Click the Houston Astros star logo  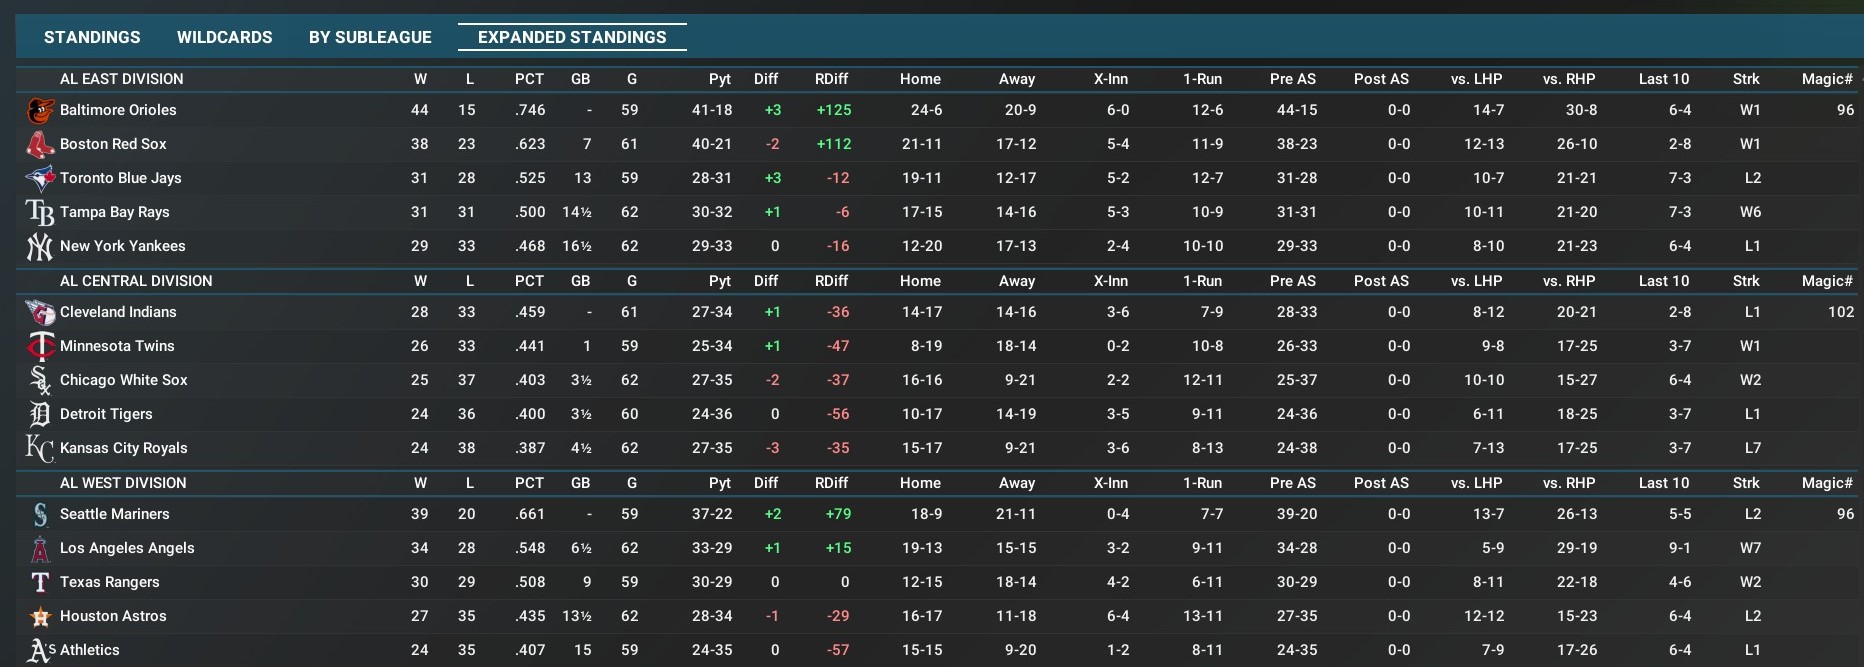(x=40, y=616)
